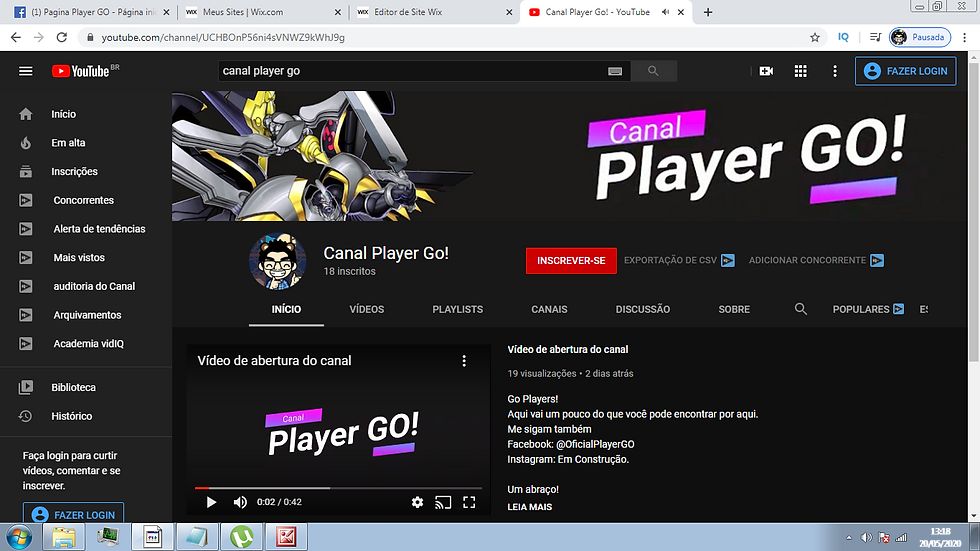Reload the page
Viewport: 980px width, 551px height.
coord(61,37)
